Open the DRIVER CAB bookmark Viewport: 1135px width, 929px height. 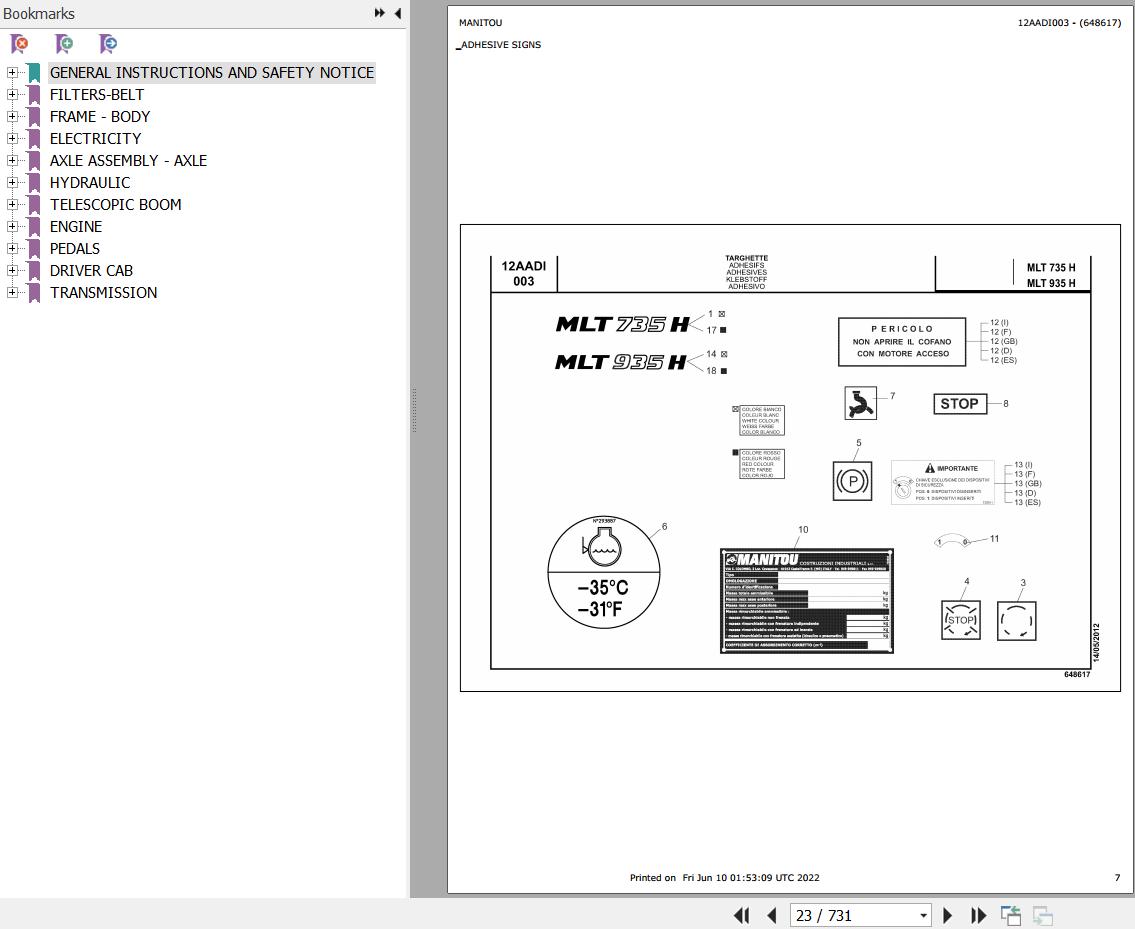pyautogui.click(x=91, y=271)
